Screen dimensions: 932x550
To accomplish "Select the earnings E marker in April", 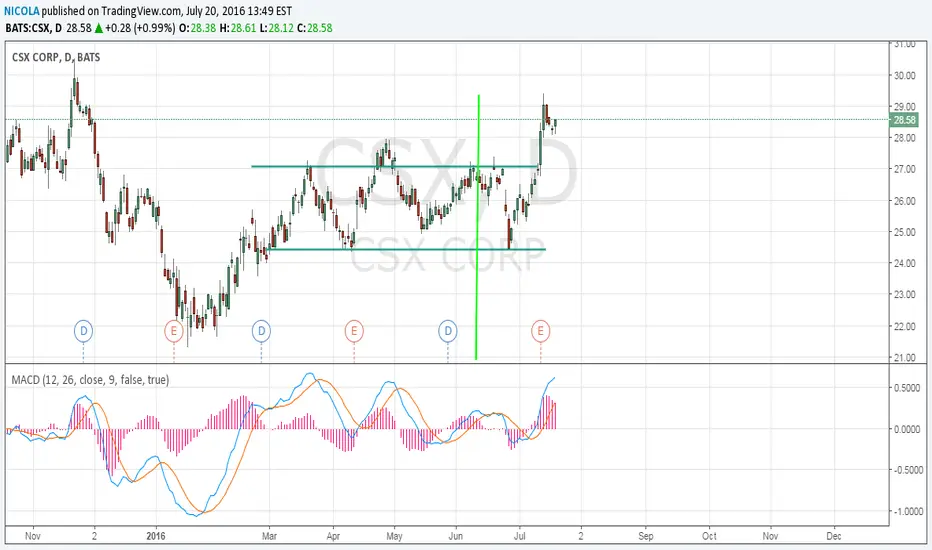I will pyautogui.click(x=354, y=331).
